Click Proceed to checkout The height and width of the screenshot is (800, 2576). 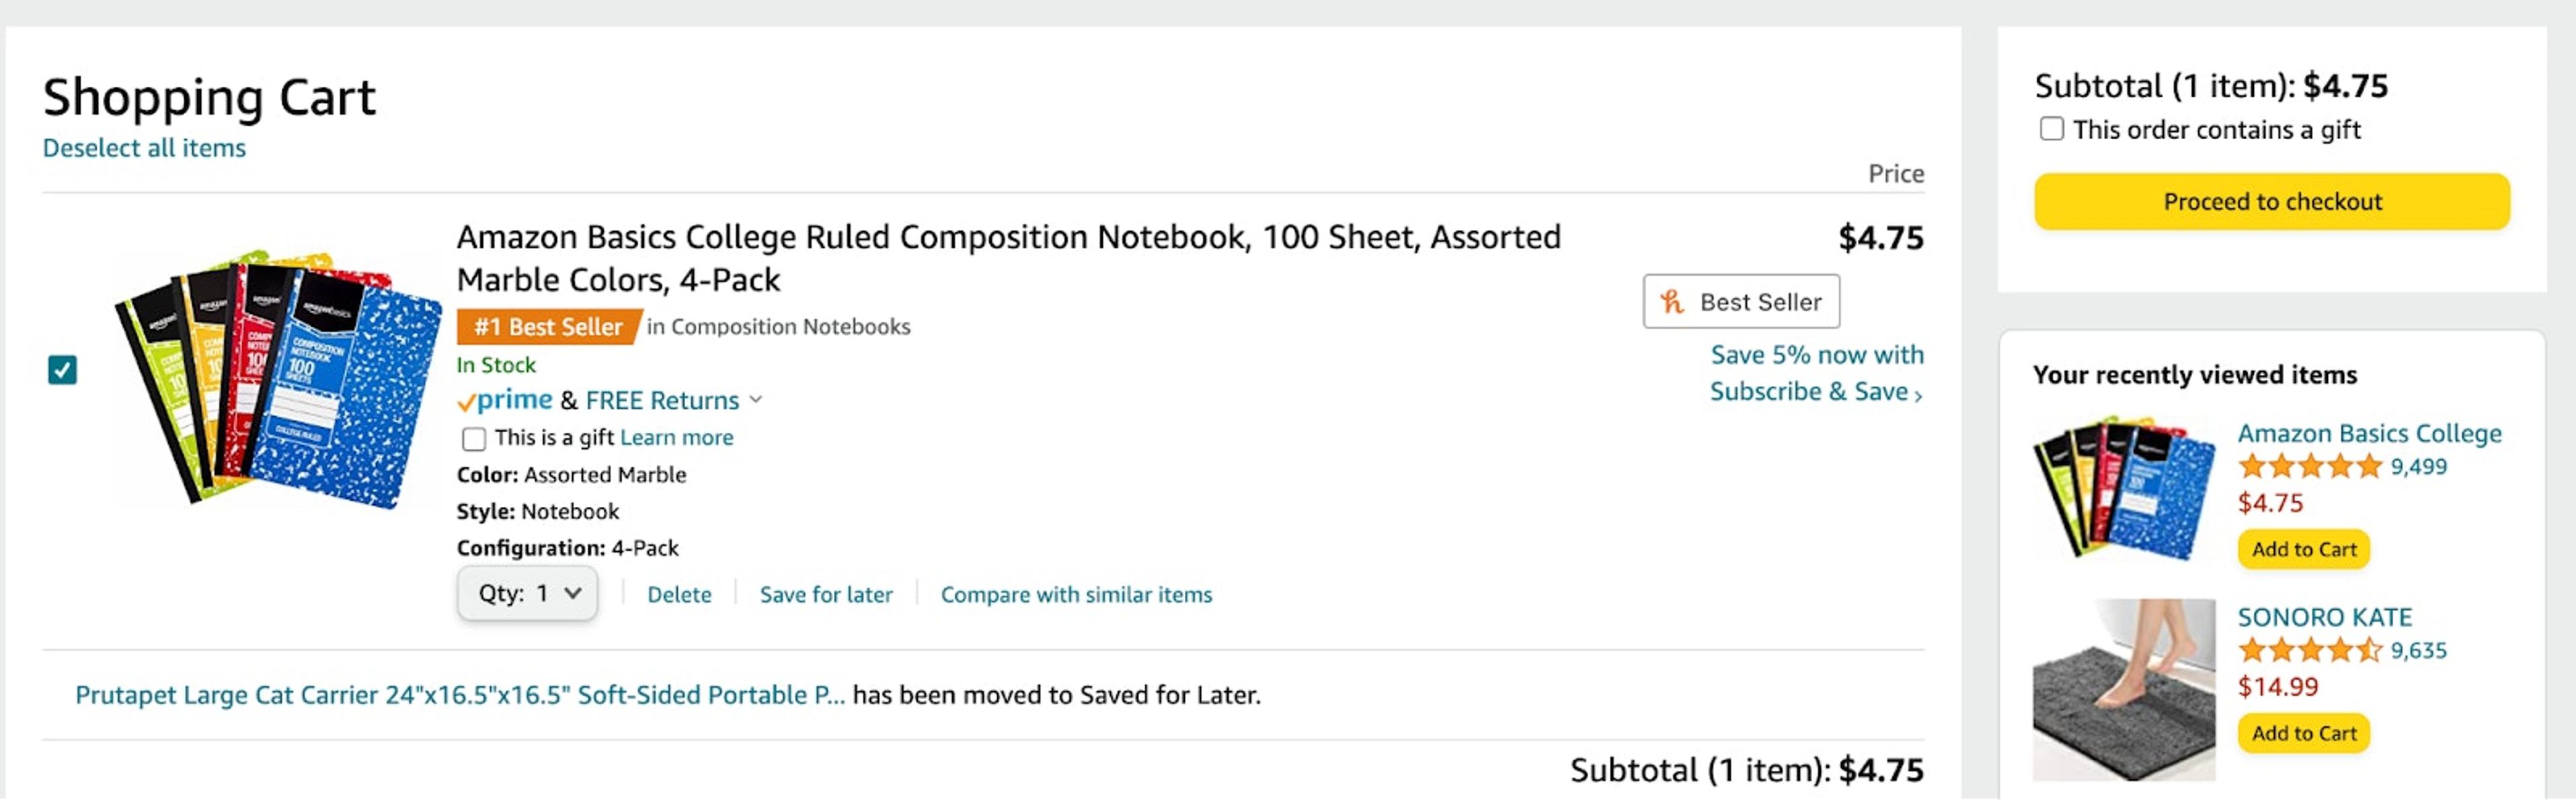(2272, 201)
